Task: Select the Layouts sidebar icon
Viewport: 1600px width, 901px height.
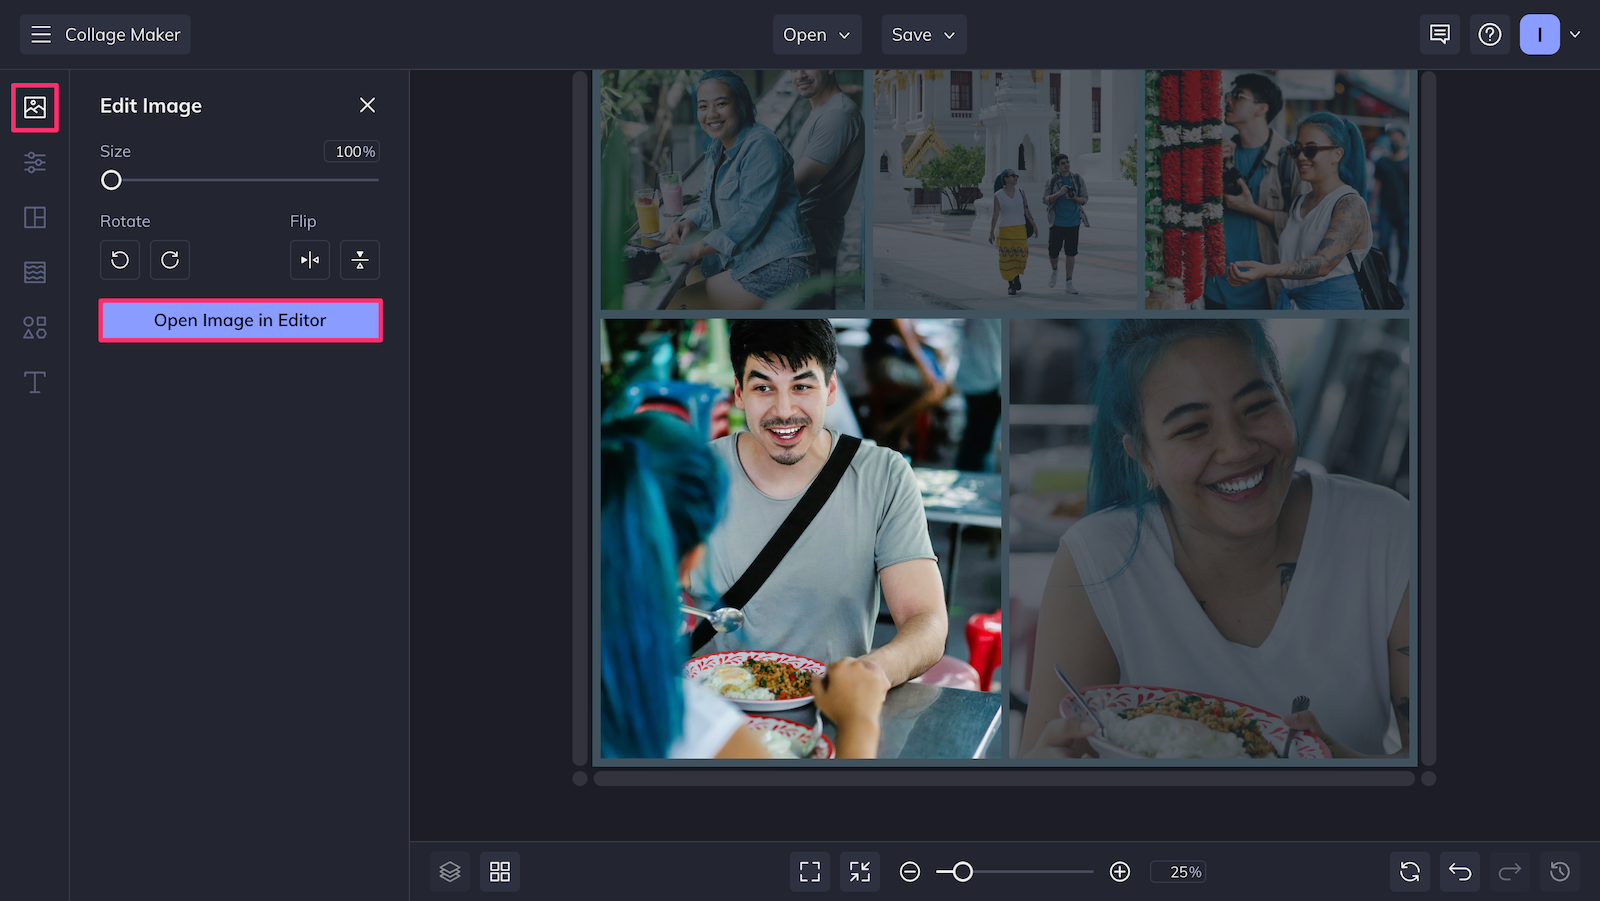Action: pos(35,217)
